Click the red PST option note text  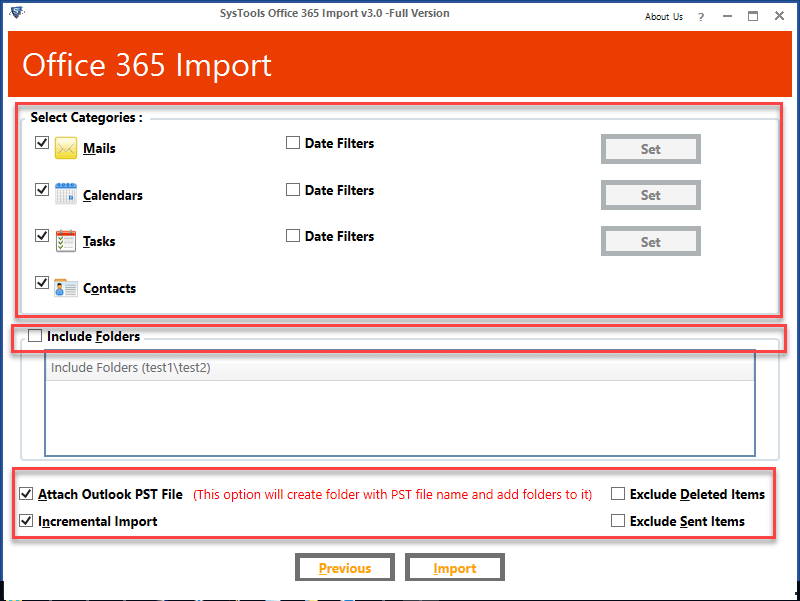(392, 494)
